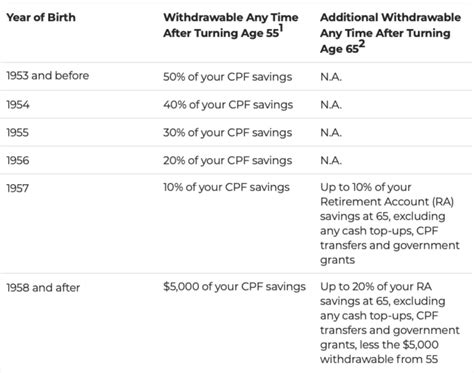
Task: Click the '1958 and after' row label
Action: (x=43, y=288)
